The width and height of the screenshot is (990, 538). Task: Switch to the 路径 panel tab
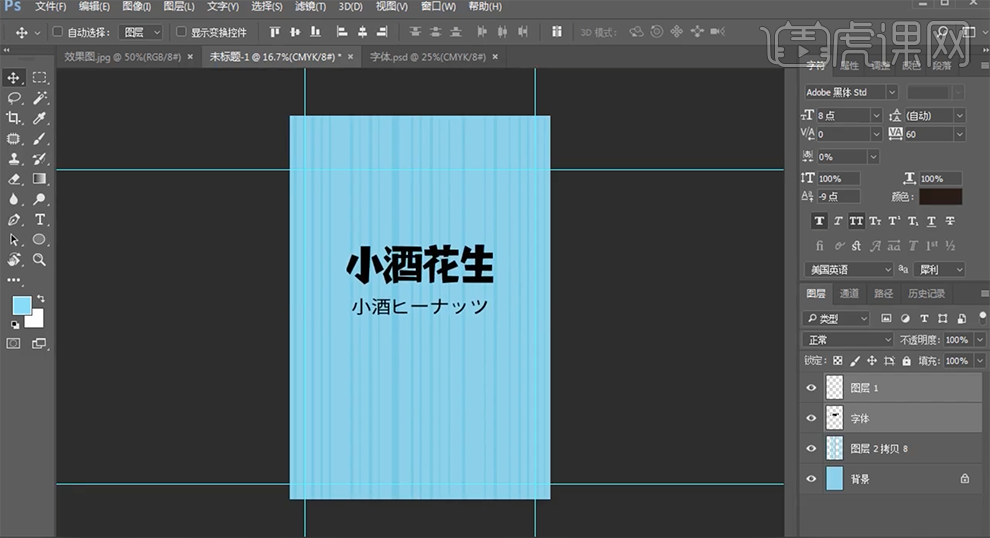pos(883,294)
